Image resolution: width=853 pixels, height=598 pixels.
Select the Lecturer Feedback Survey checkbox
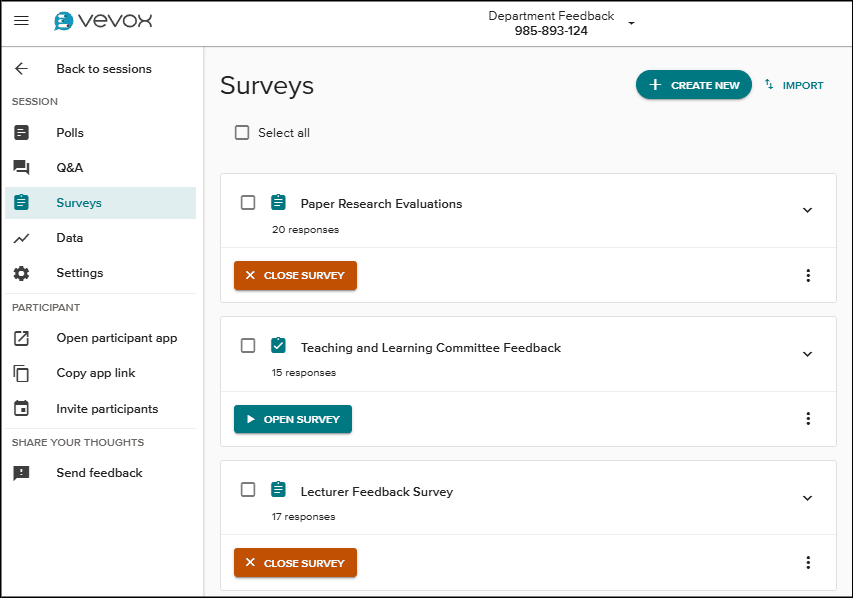pos(248,489)
